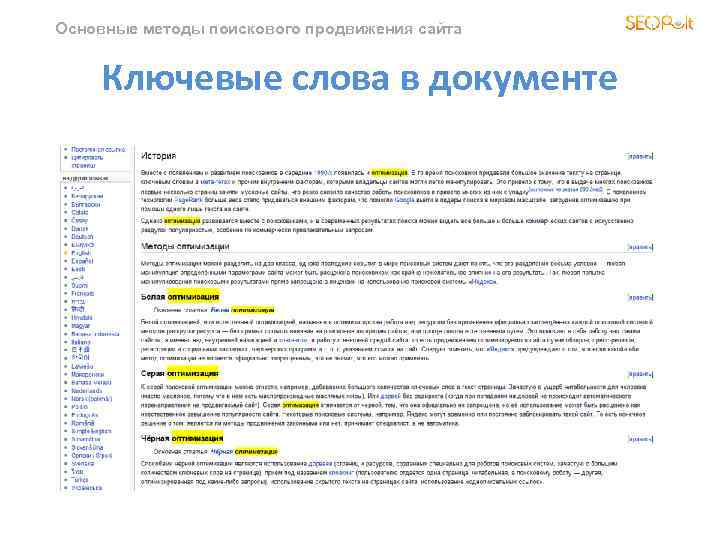Open the Română language link
Viewport: 720px width, 540px height.
pyautogui.click(x=83, y=423)
